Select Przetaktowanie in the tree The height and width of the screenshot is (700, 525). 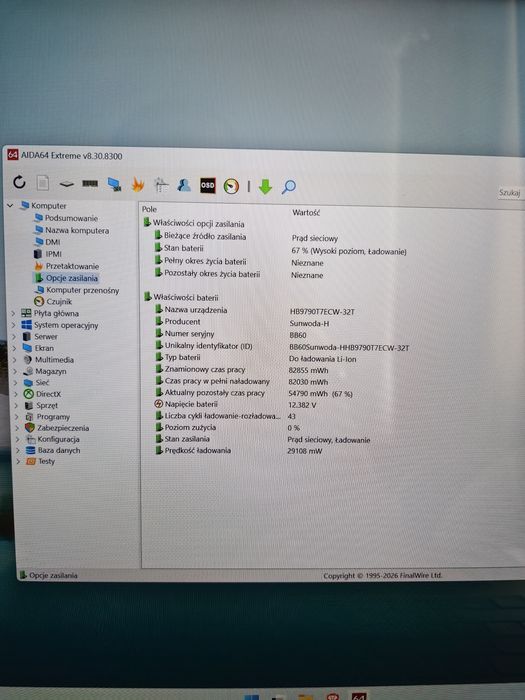point(67,266)
